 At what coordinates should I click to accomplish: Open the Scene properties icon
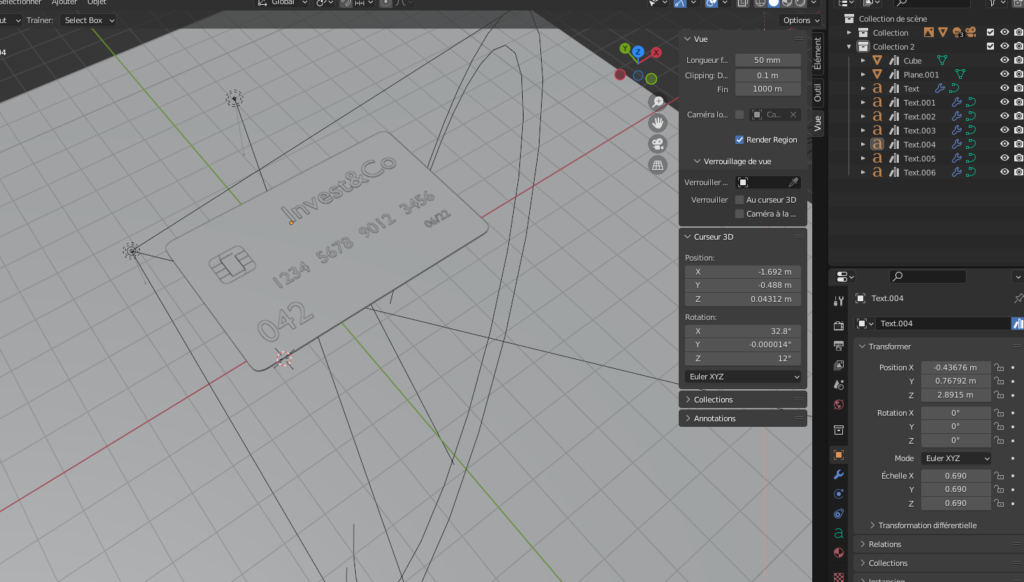pos(839,385)
